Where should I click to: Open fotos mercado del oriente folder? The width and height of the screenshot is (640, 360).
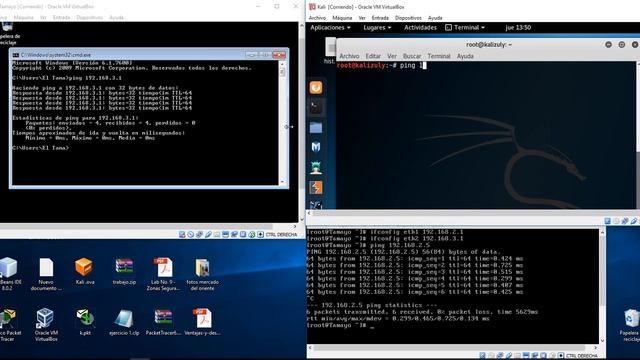(x=202, y=274)
